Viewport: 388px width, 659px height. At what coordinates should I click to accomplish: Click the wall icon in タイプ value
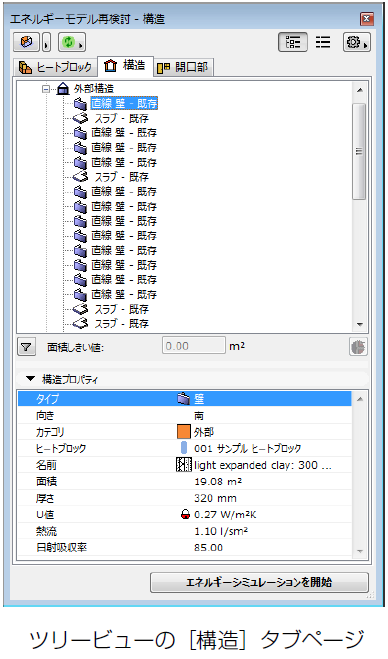[184, 399]
